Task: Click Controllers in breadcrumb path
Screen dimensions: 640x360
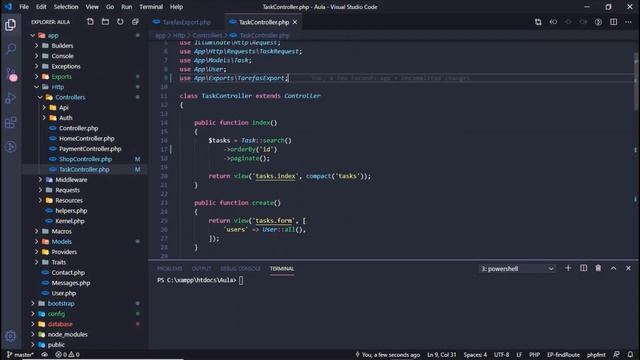Action: [x=207, y=36]
